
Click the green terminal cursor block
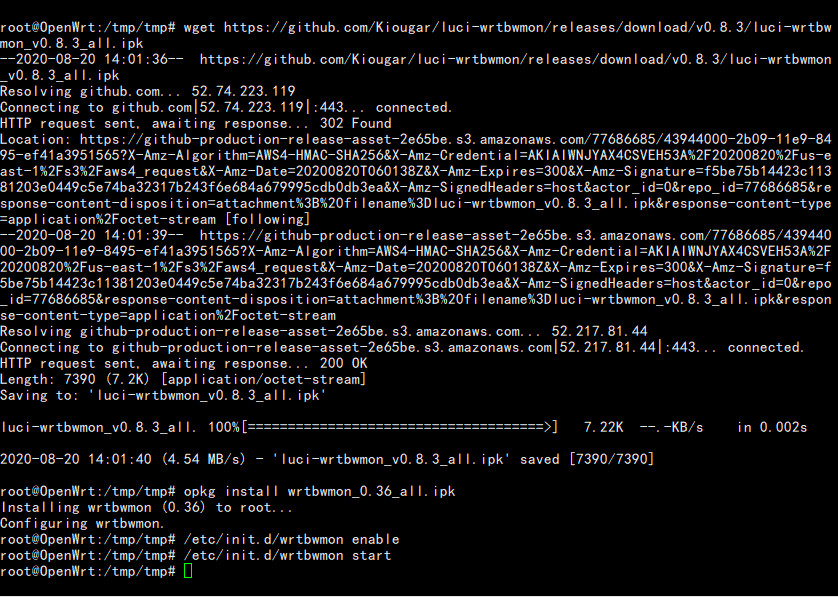188,571
